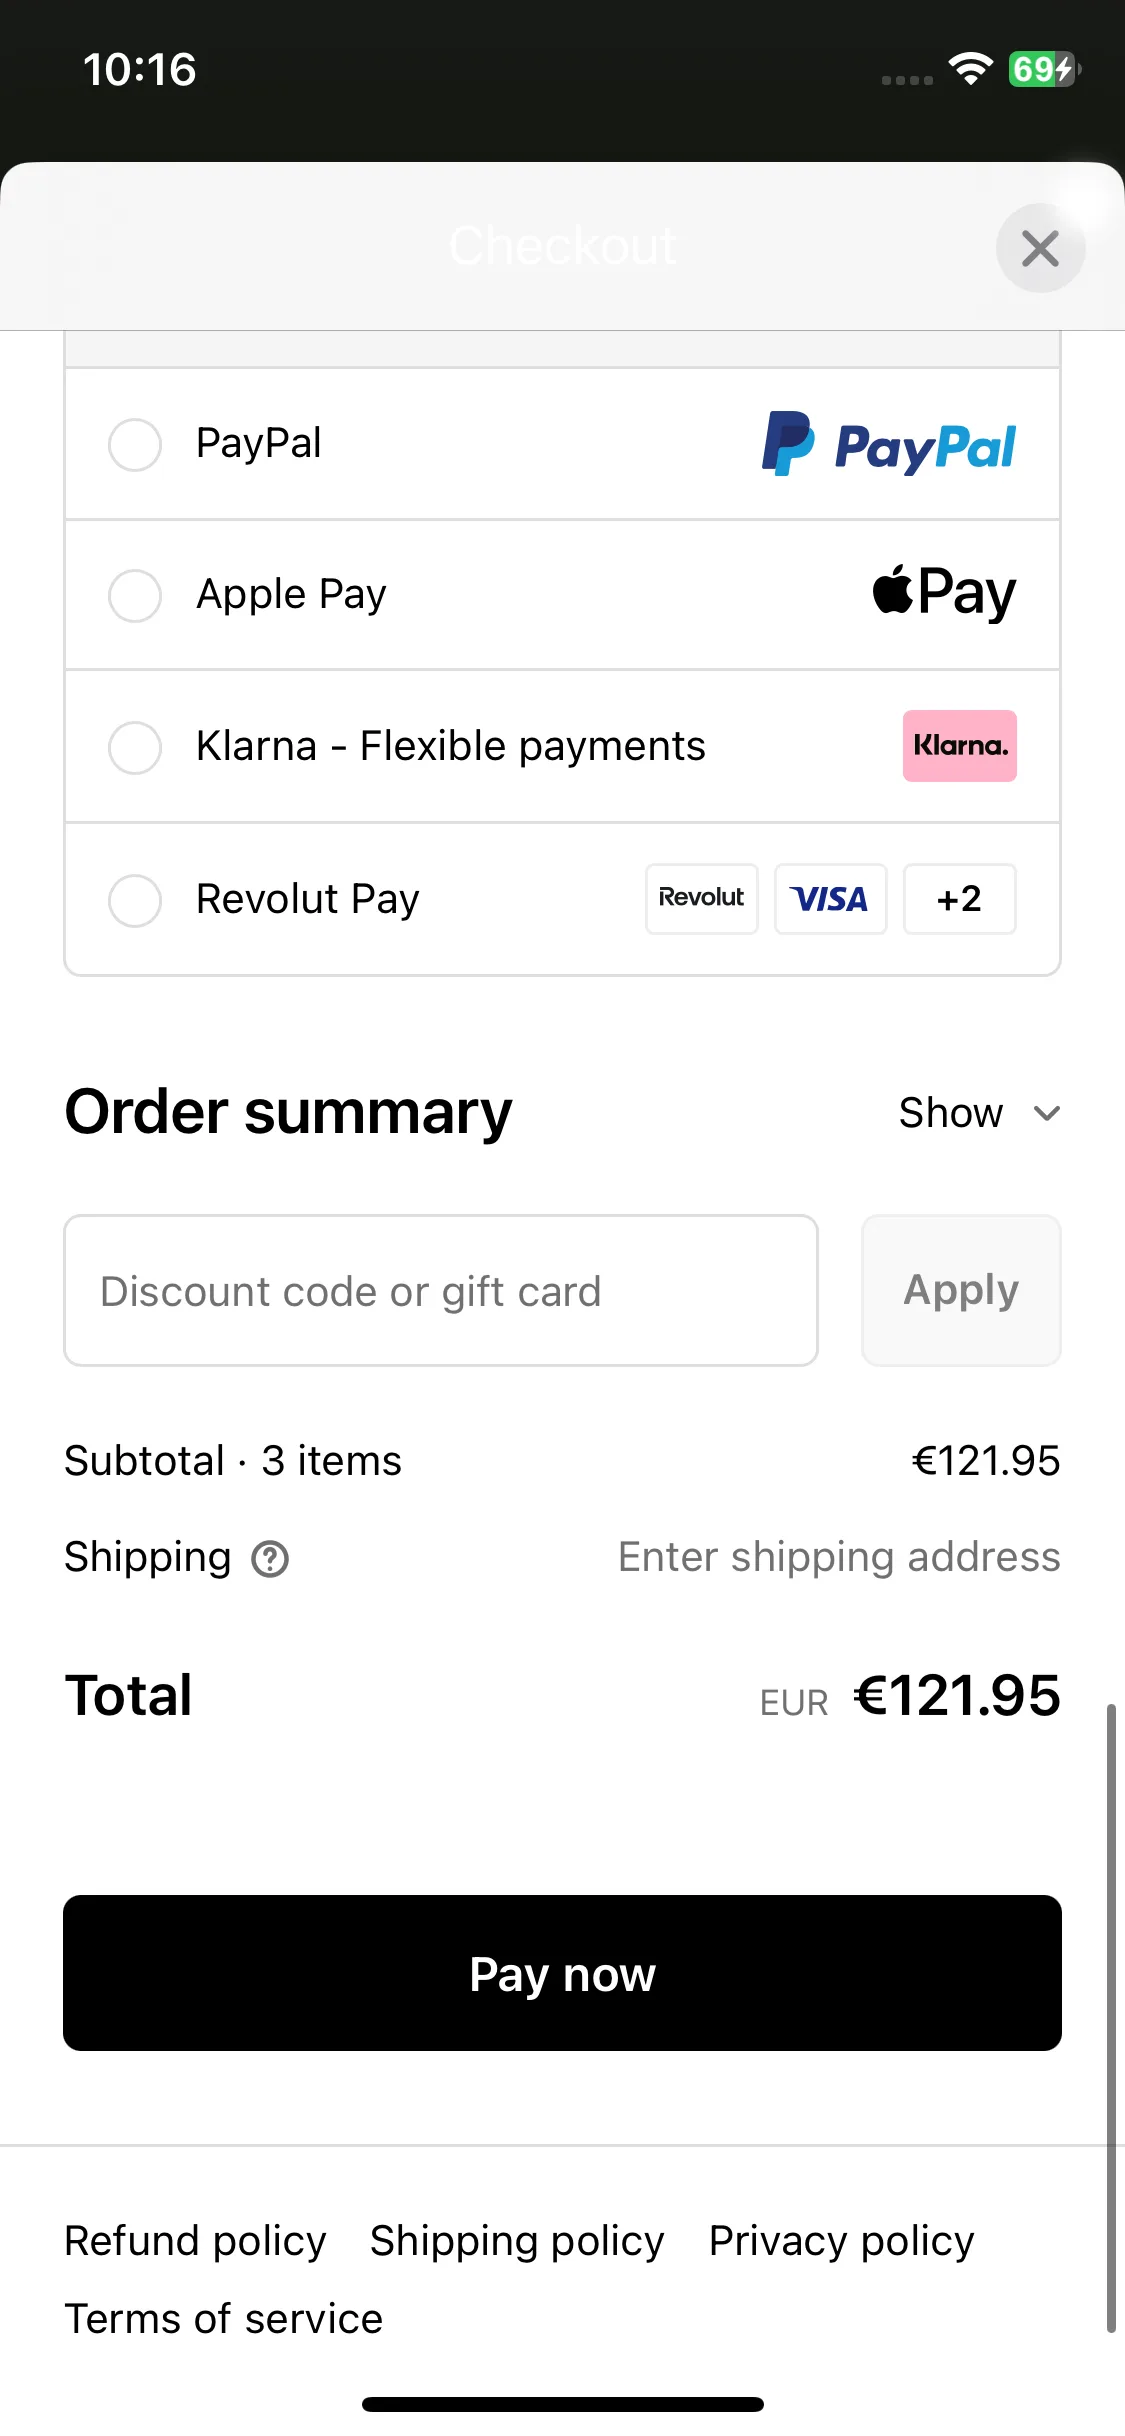Tap the Apple Pay logo

944,592
